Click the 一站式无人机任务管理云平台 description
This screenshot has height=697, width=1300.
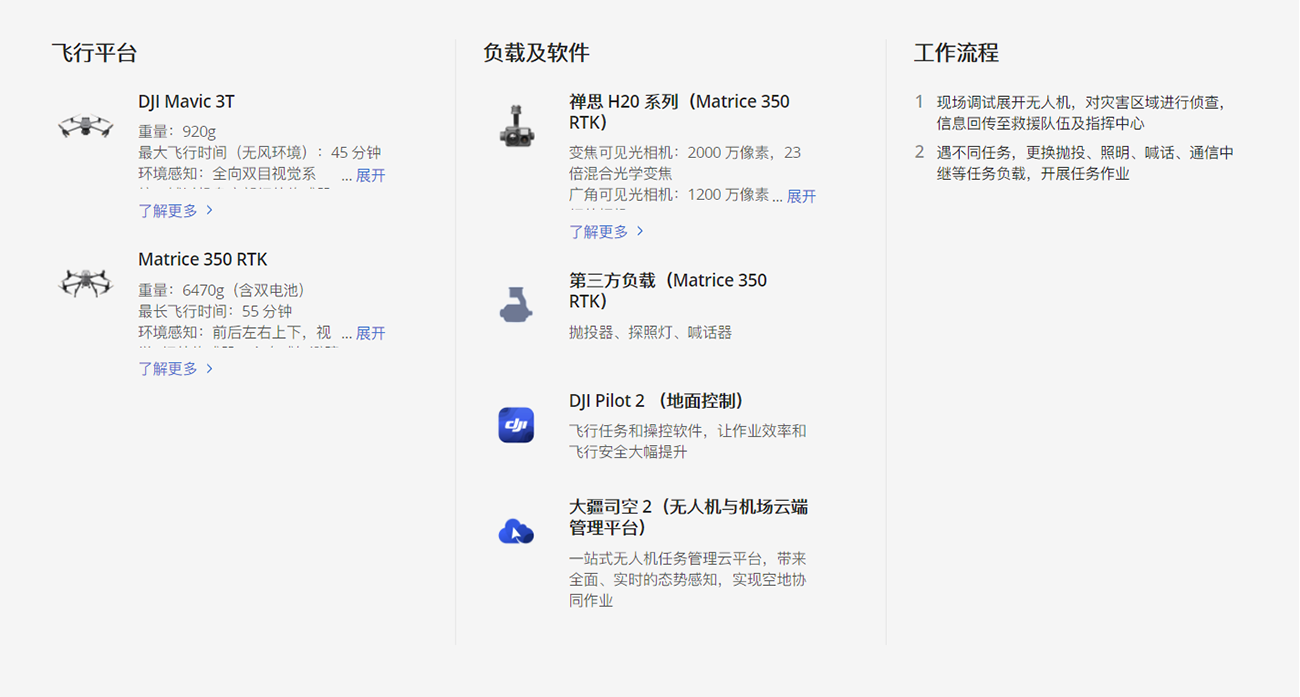point(688,579)
